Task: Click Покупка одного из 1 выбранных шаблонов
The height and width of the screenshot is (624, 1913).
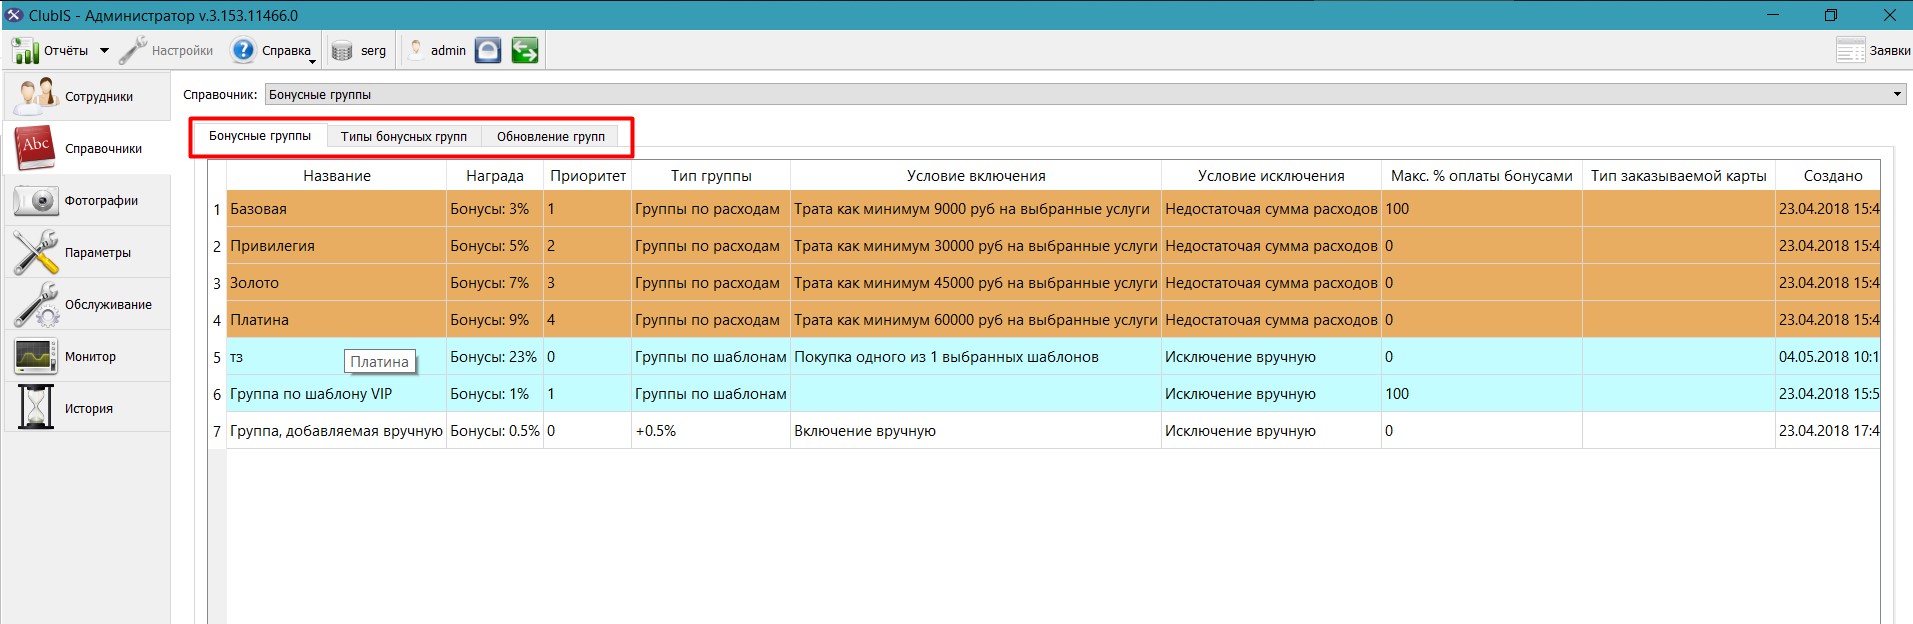Action: (976, 357)
